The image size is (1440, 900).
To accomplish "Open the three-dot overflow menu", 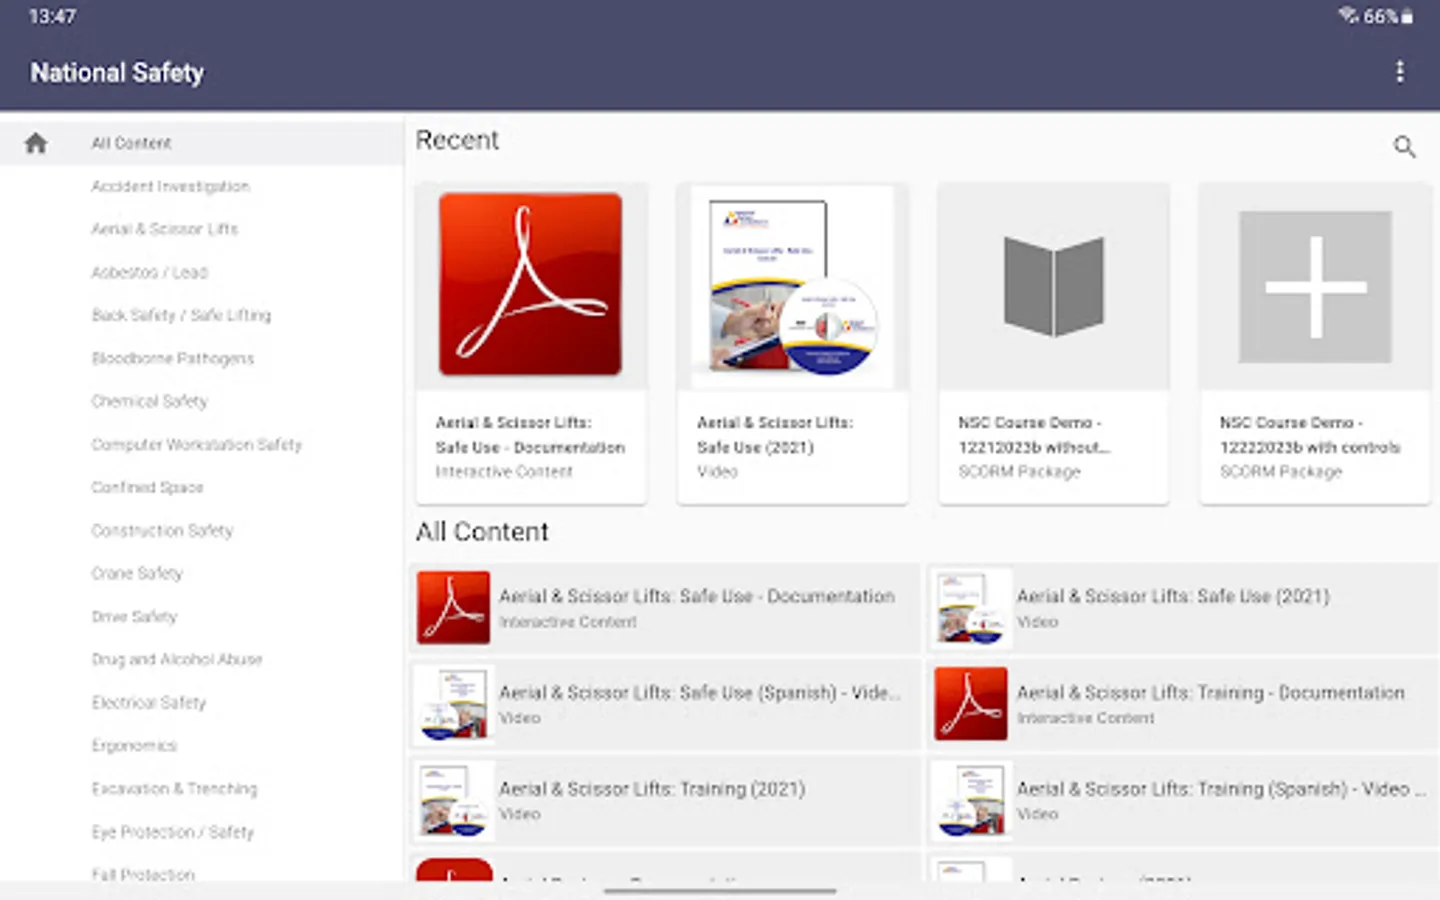I will (x=1400, y=71).
